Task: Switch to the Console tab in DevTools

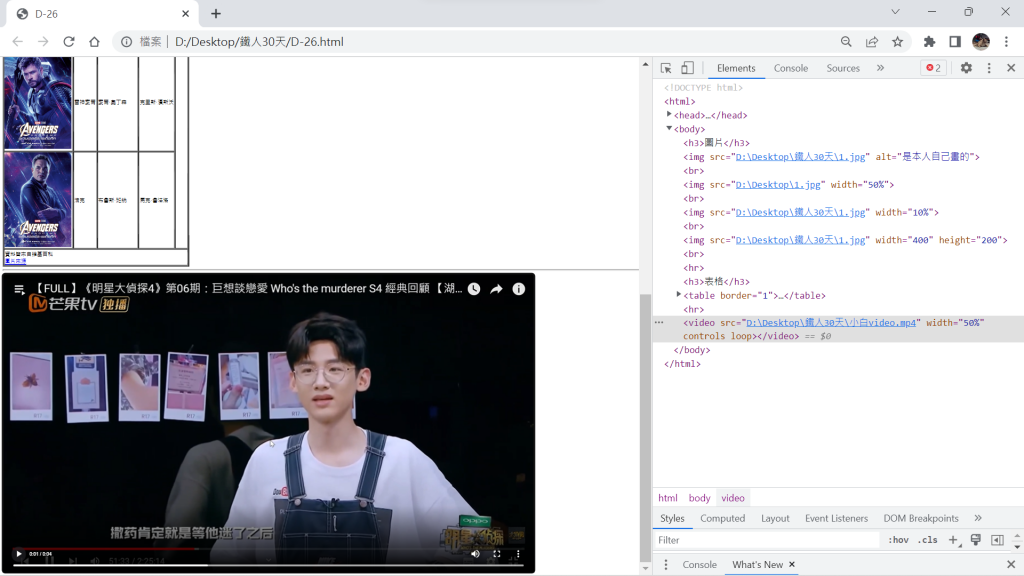Action: pos(791,68)
